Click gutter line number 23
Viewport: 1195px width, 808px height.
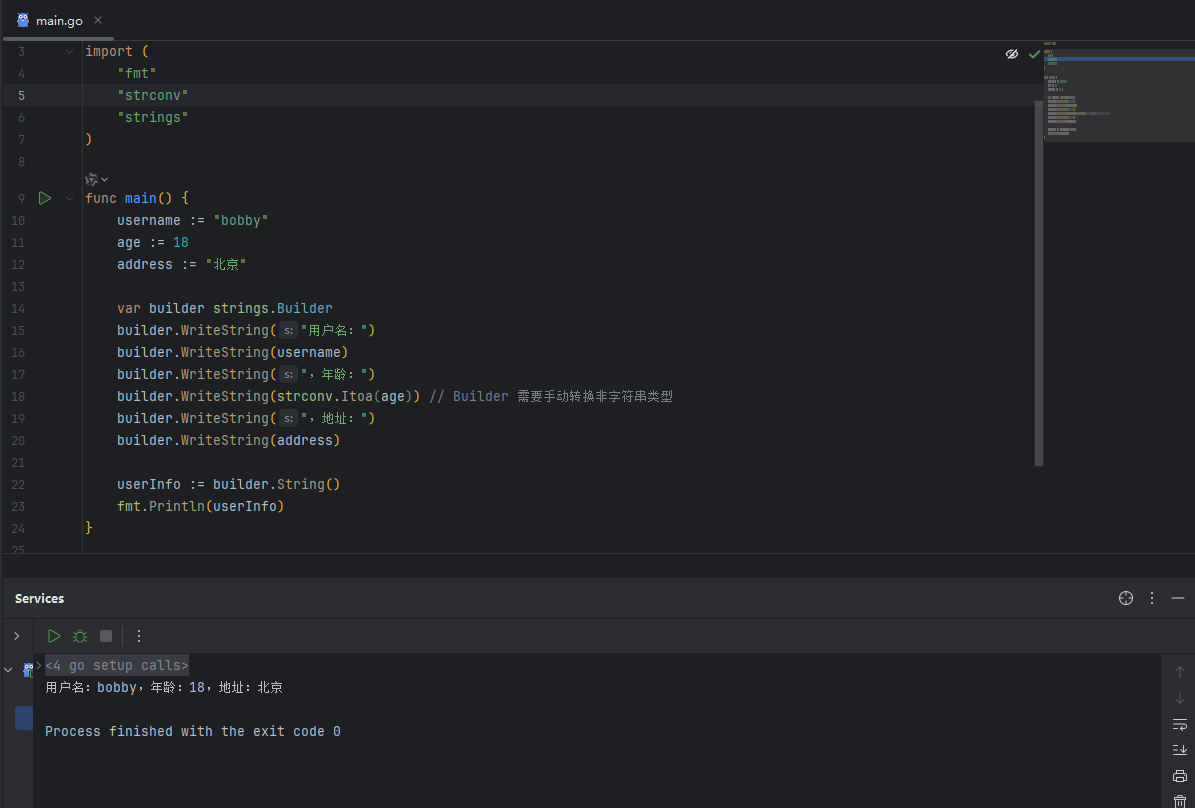[18, 506]
